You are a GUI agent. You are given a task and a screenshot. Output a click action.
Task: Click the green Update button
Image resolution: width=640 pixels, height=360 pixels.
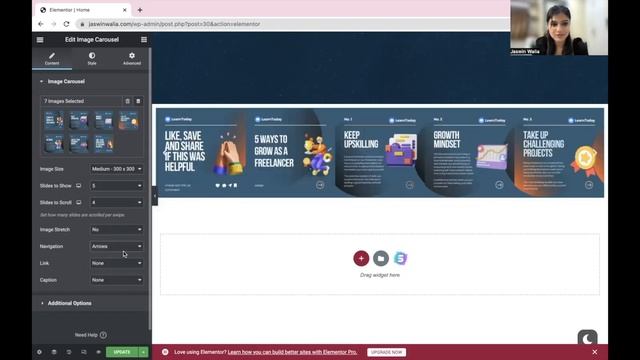[122, 352]
